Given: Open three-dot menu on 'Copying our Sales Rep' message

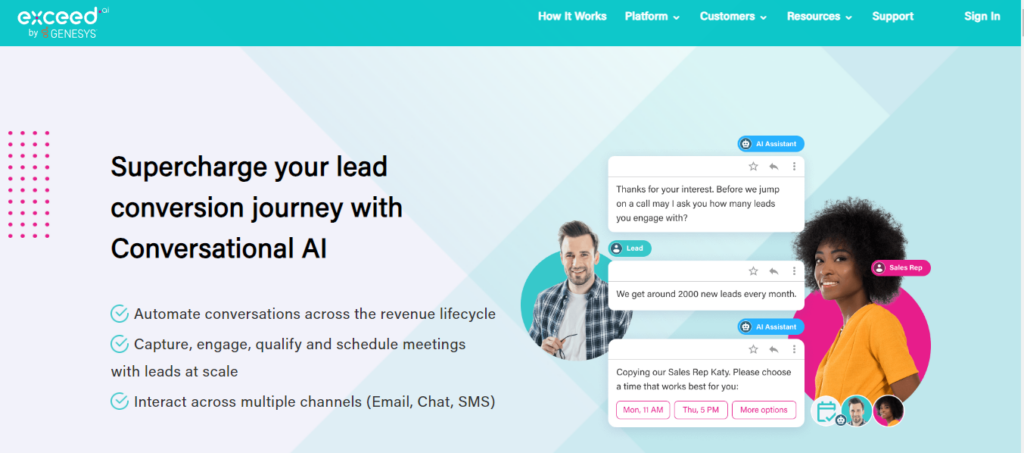Looking at the screenshot, I should pos(794,350).
